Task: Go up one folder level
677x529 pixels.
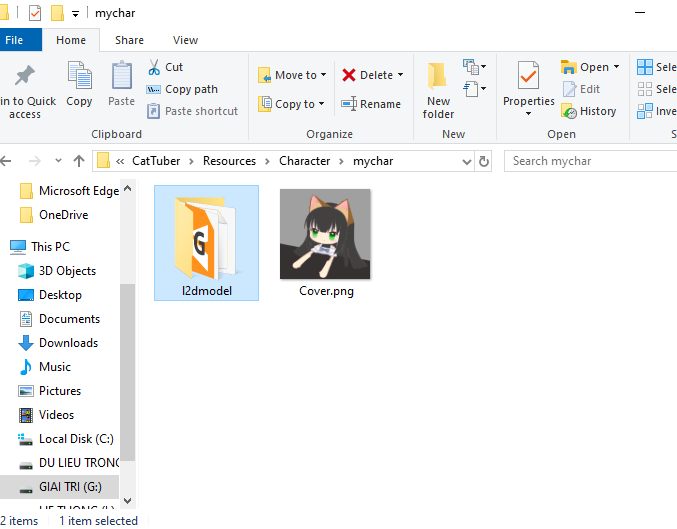Action: click(x=79, y=161)
